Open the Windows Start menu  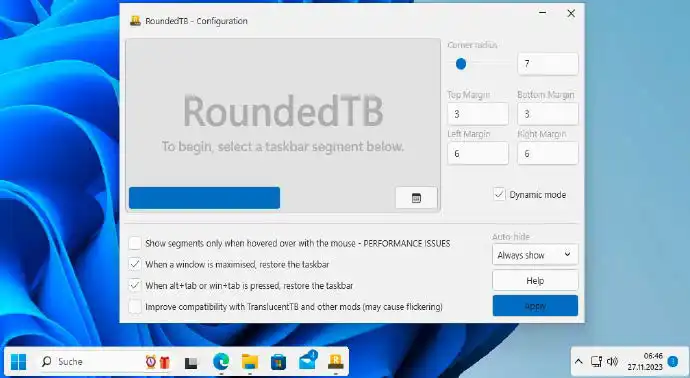(18, 362)
